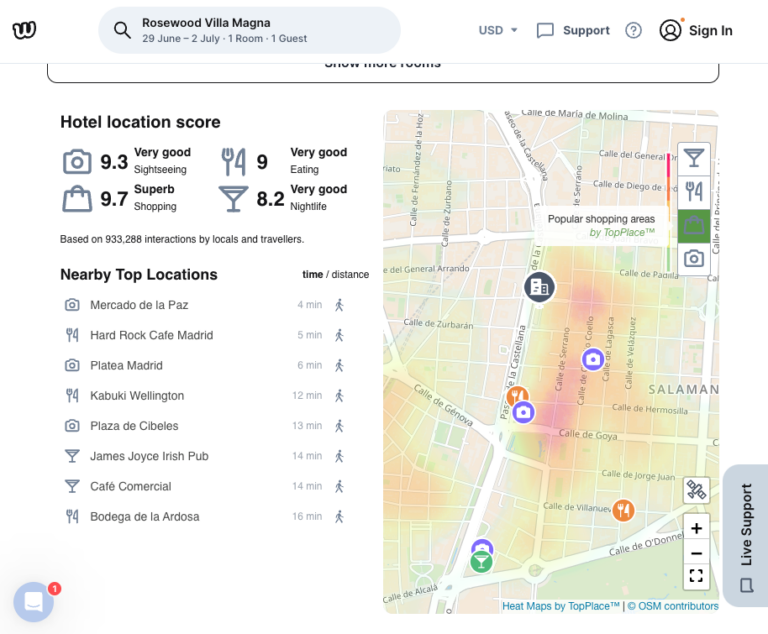
Task: Select Café Comercial location
Action: [131, 487]
